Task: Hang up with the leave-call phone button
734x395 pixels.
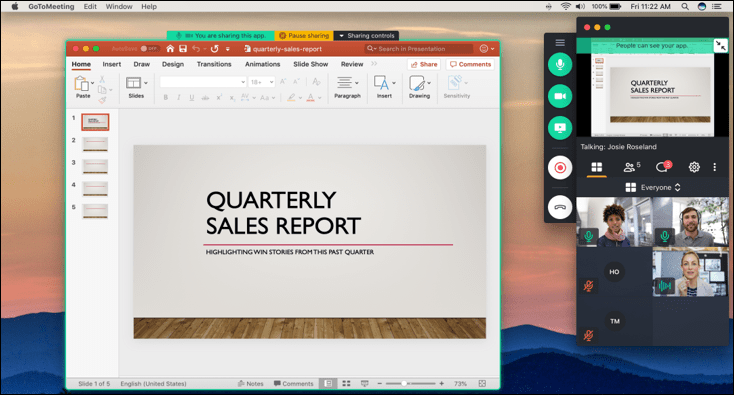Action: [560, 207]
